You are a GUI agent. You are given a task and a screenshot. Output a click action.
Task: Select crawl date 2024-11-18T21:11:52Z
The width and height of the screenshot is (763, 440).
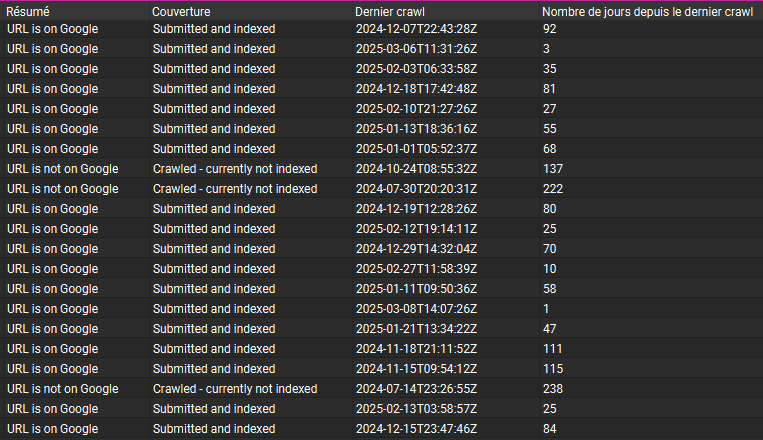point(417,348)
